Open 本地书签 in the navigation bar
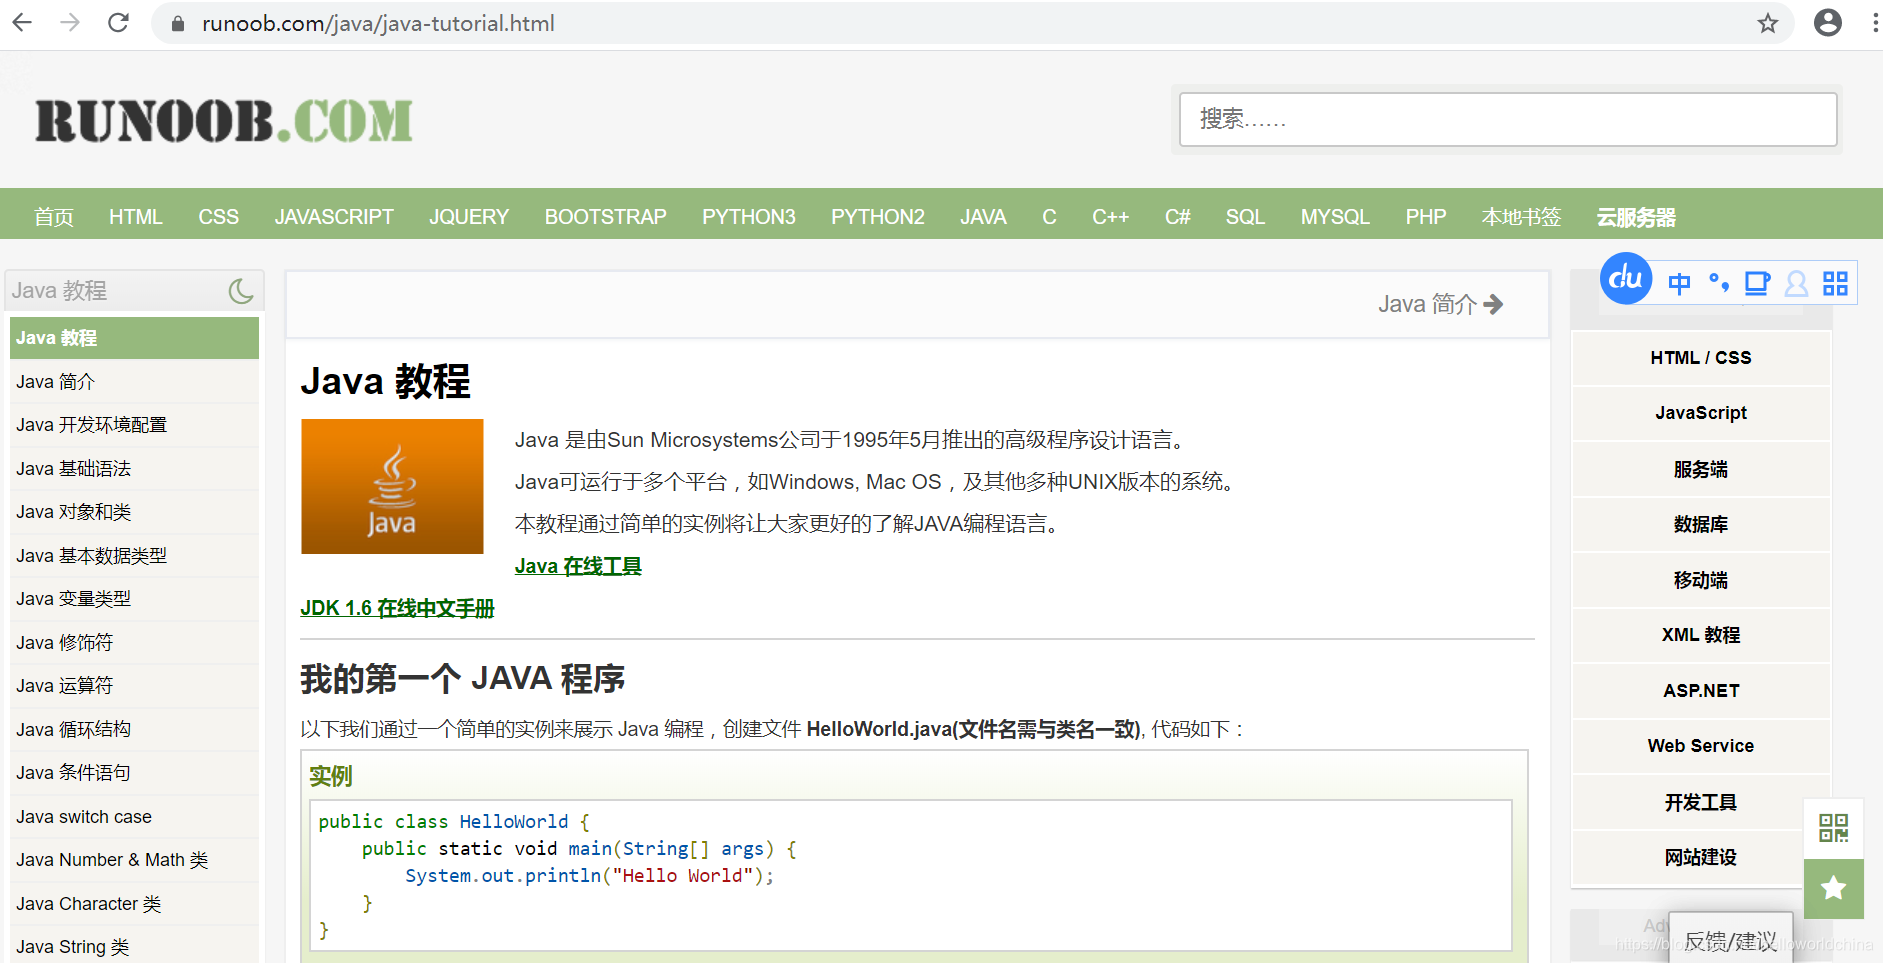This screenshot has width=1883, height=963. (1521, 217)
